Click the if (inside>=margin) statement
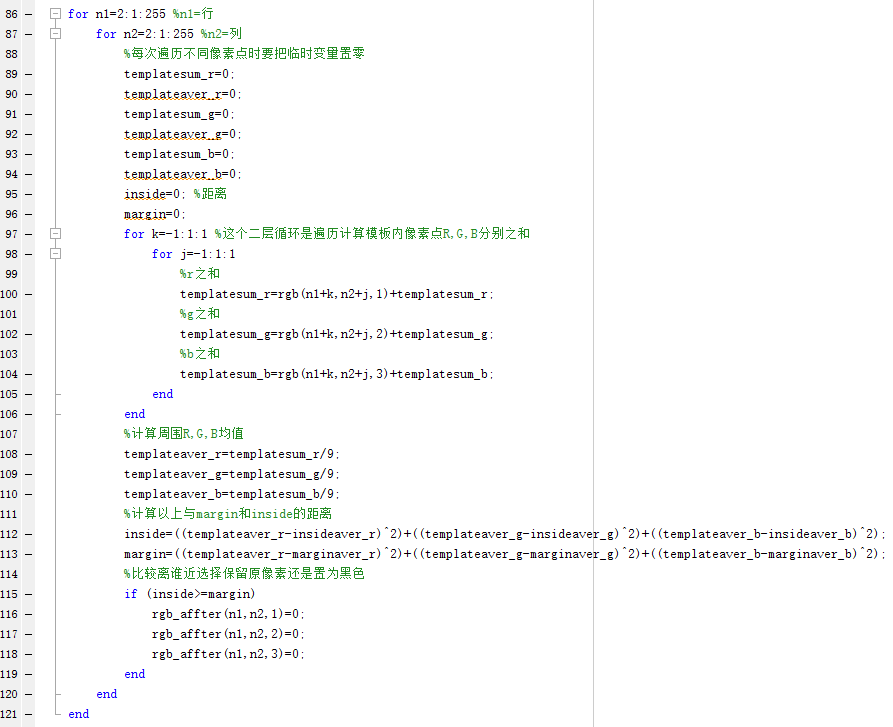 [x=190, y=594]
